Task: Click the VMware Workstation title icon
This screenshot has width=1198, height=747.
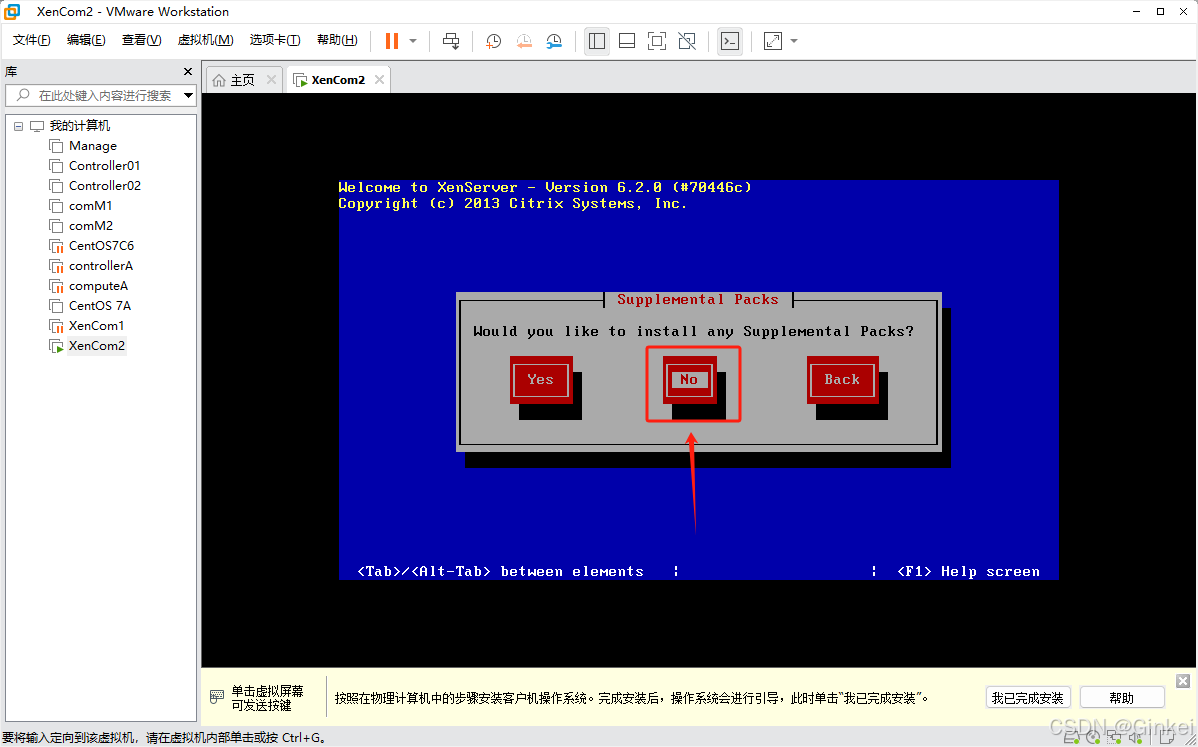Action: 12,11
